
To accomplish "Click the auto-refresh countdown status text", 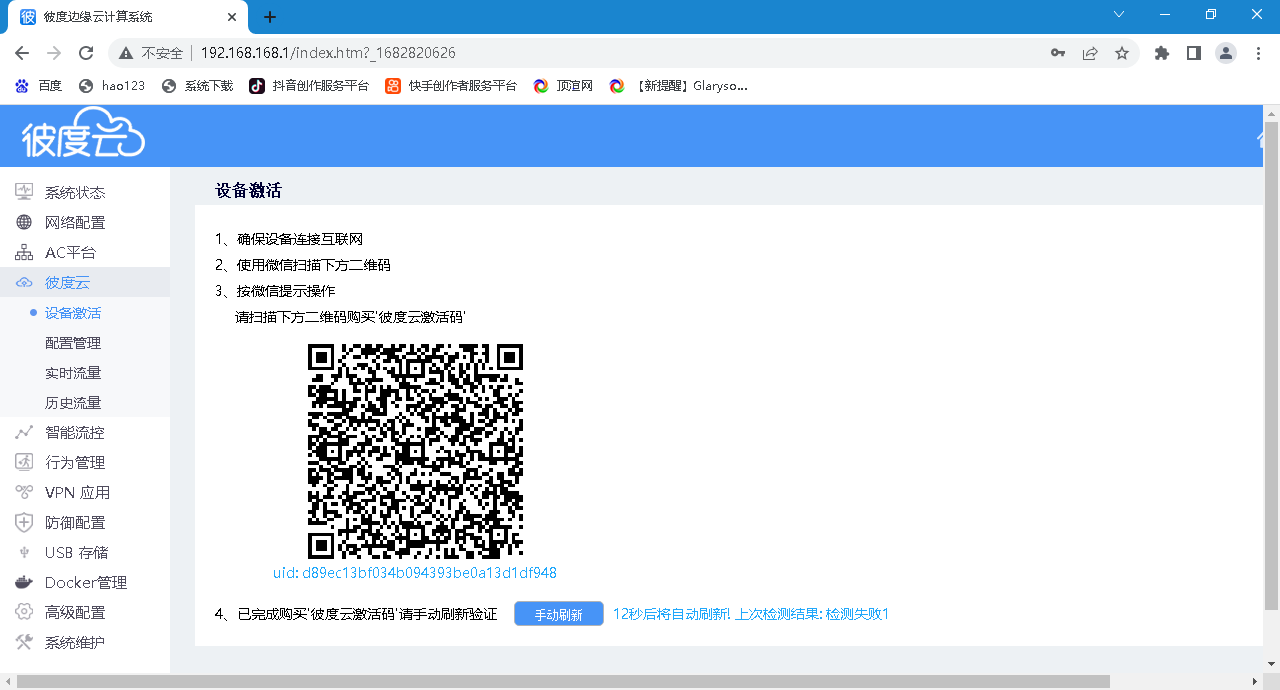I will [751, 614].
